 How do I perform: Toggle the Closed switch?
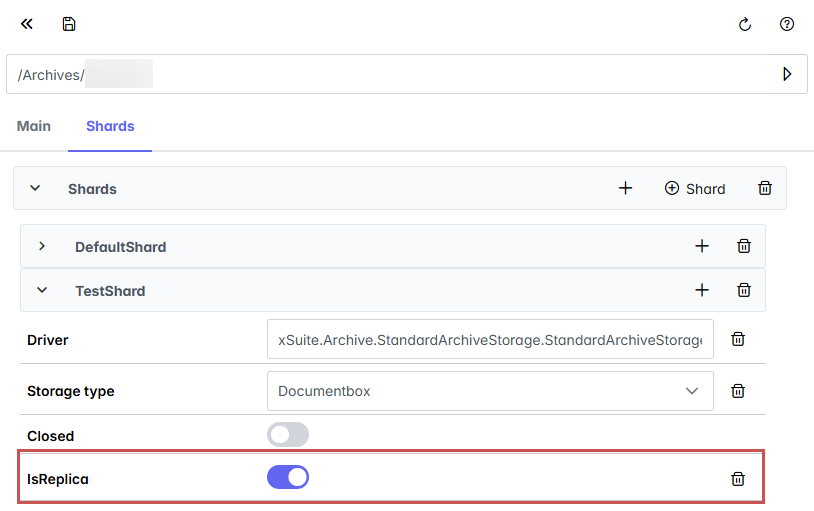click(288, 435)
